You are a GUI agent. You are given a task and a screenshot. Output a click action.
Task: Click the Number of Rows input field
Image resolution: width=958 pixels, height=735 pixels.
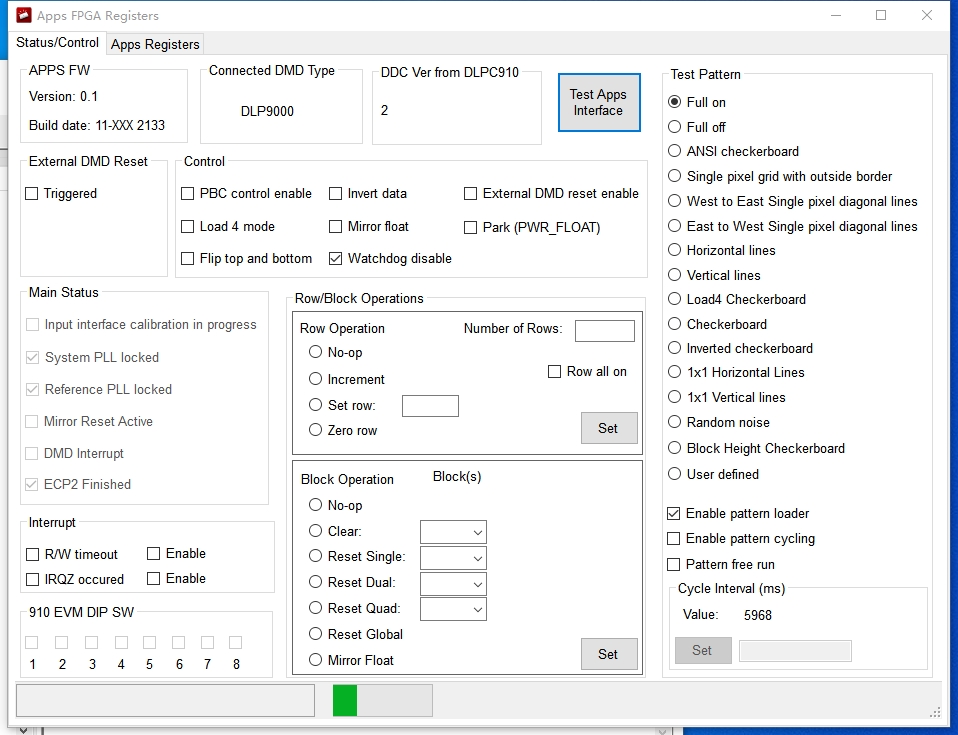(x=604, y=331)
